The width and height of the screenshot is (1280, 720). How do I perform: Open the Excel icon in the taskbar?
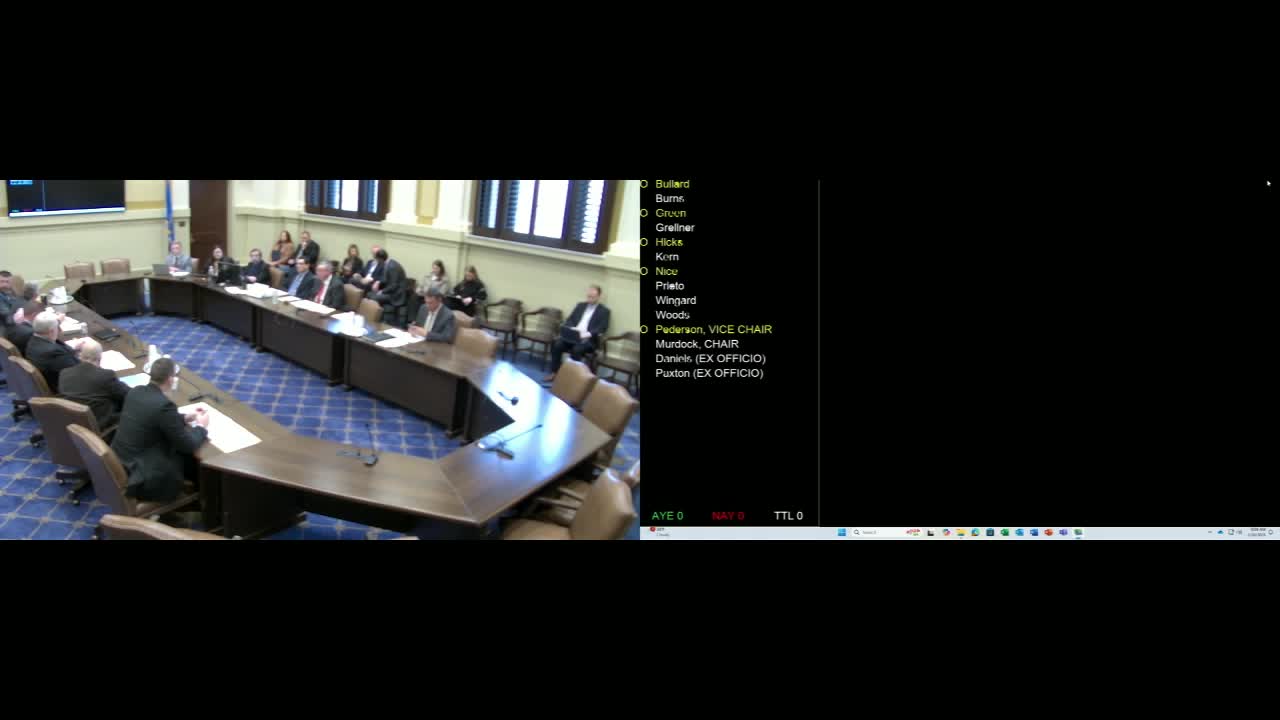(x=1005, y=532)
